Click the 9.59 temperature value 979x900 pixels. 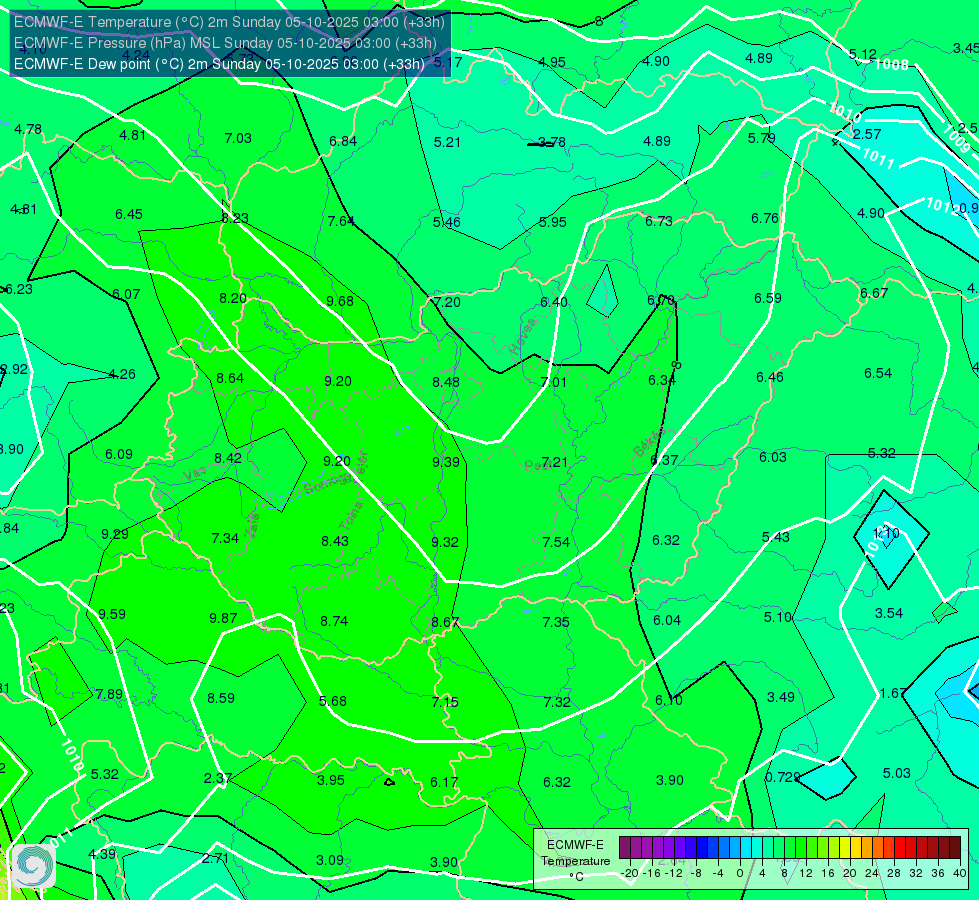[112, 614]
